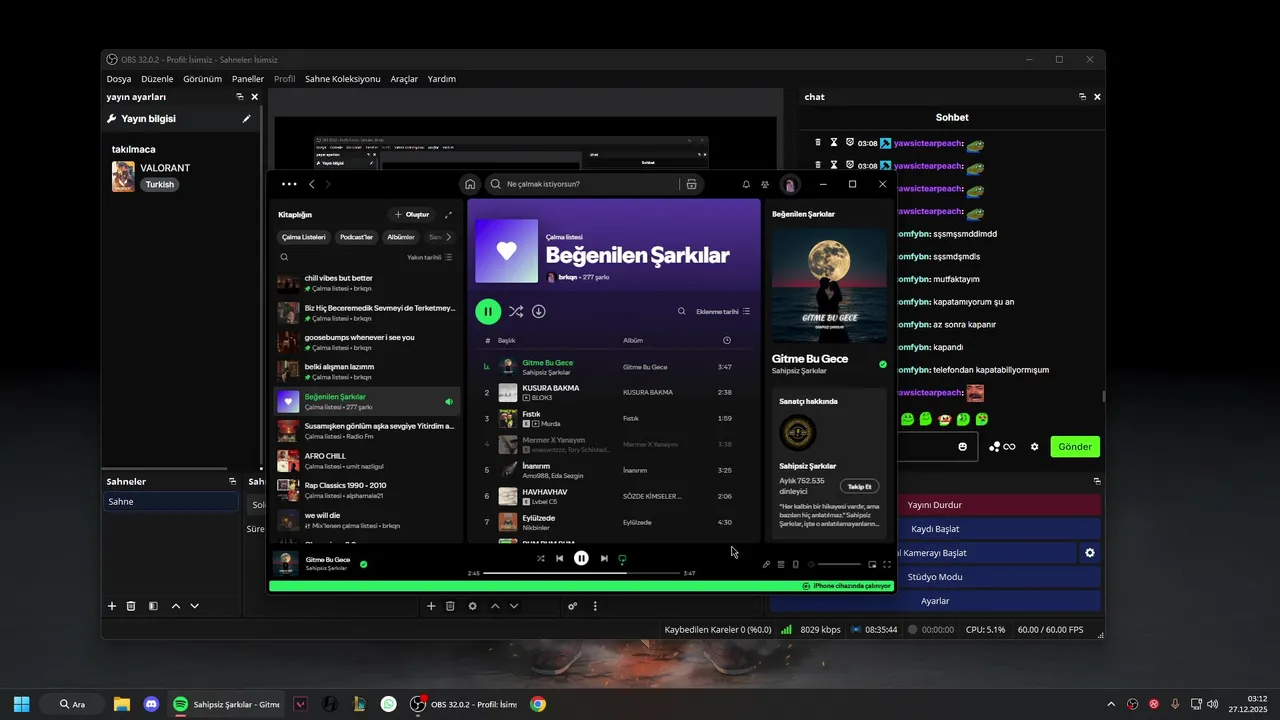Screen dimensions: 1280x720
Task: Toggle liked check next to Gitme Bu Gece in player bar
Action: (x=363, y=564)
